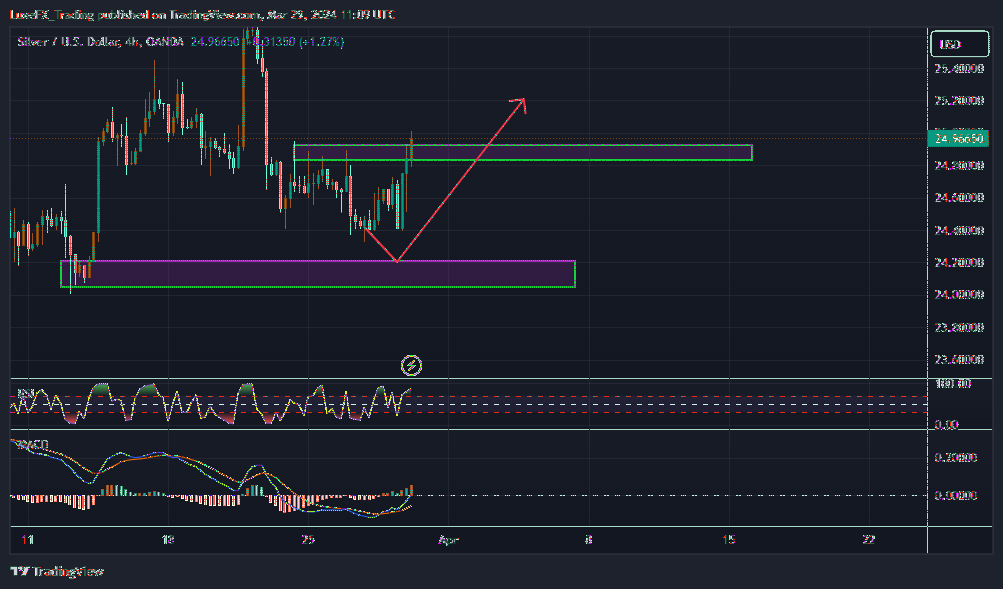Click the 24.60000 price axis label
1003x589 pixels.
(959, 198)
